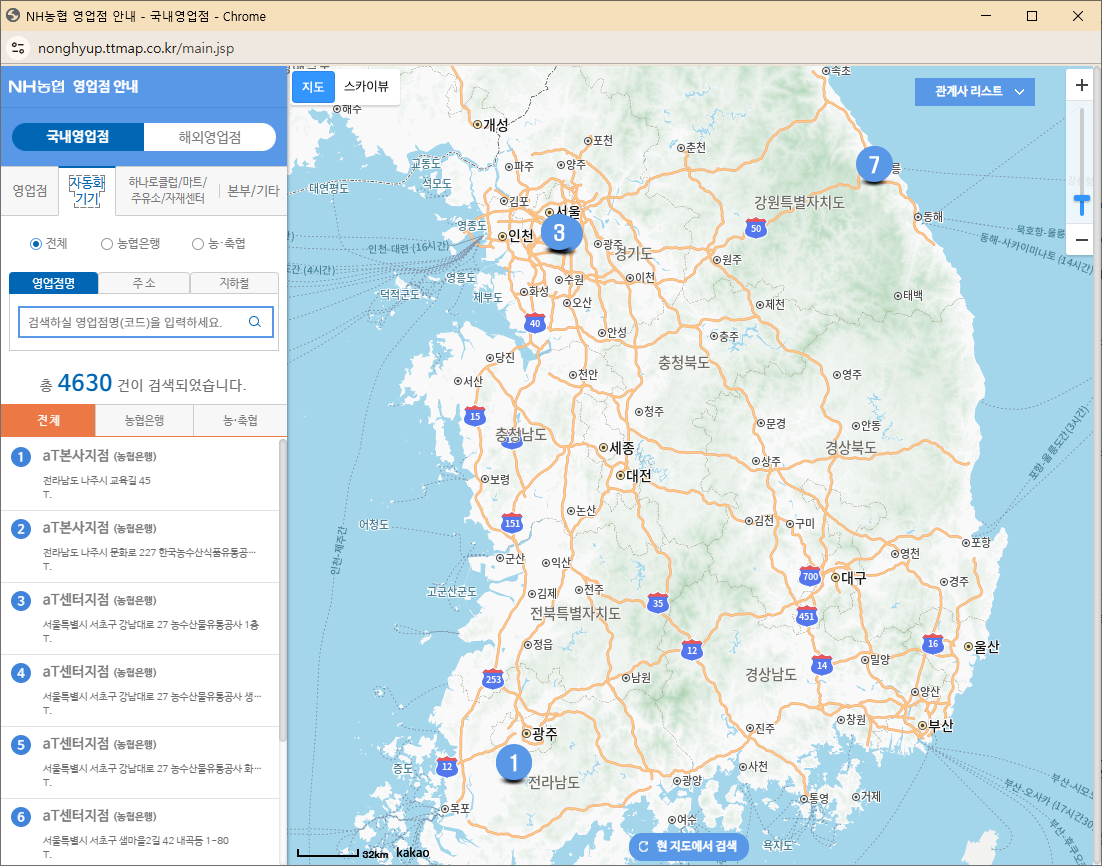Click 현 지도에서 검색 button
This screenshot has width=1102, height=866.
688,846
